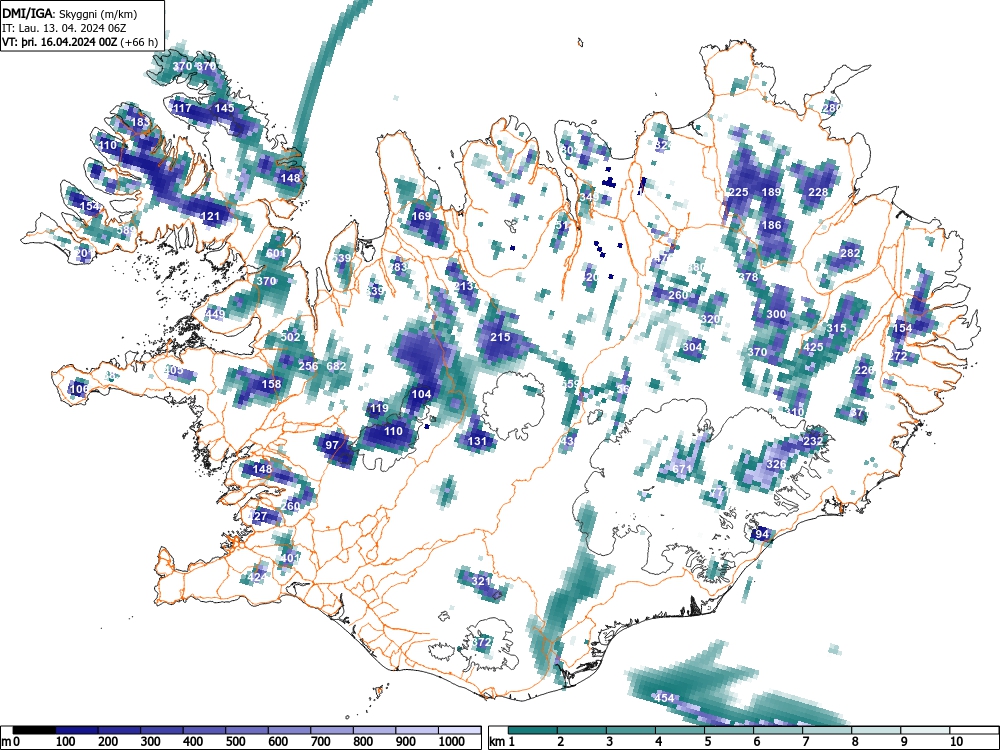
Task: Click the 326 visibility value
Action: pos(776,464)
